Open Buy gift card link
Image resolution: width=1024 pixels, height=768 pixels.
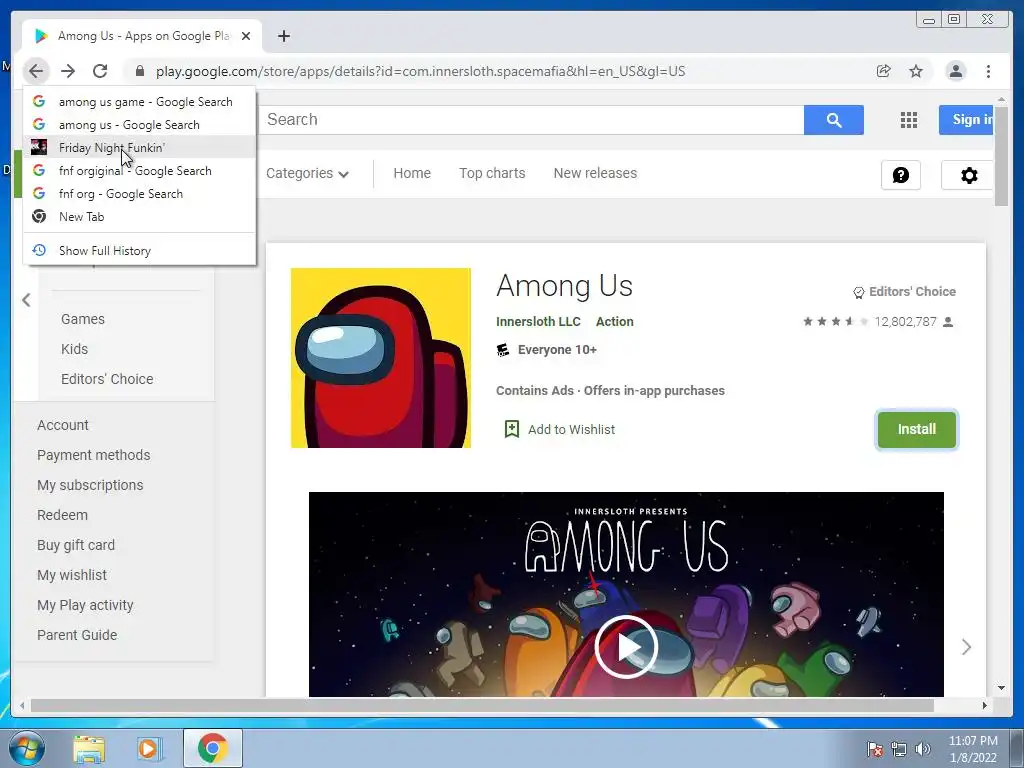(76, 545)
